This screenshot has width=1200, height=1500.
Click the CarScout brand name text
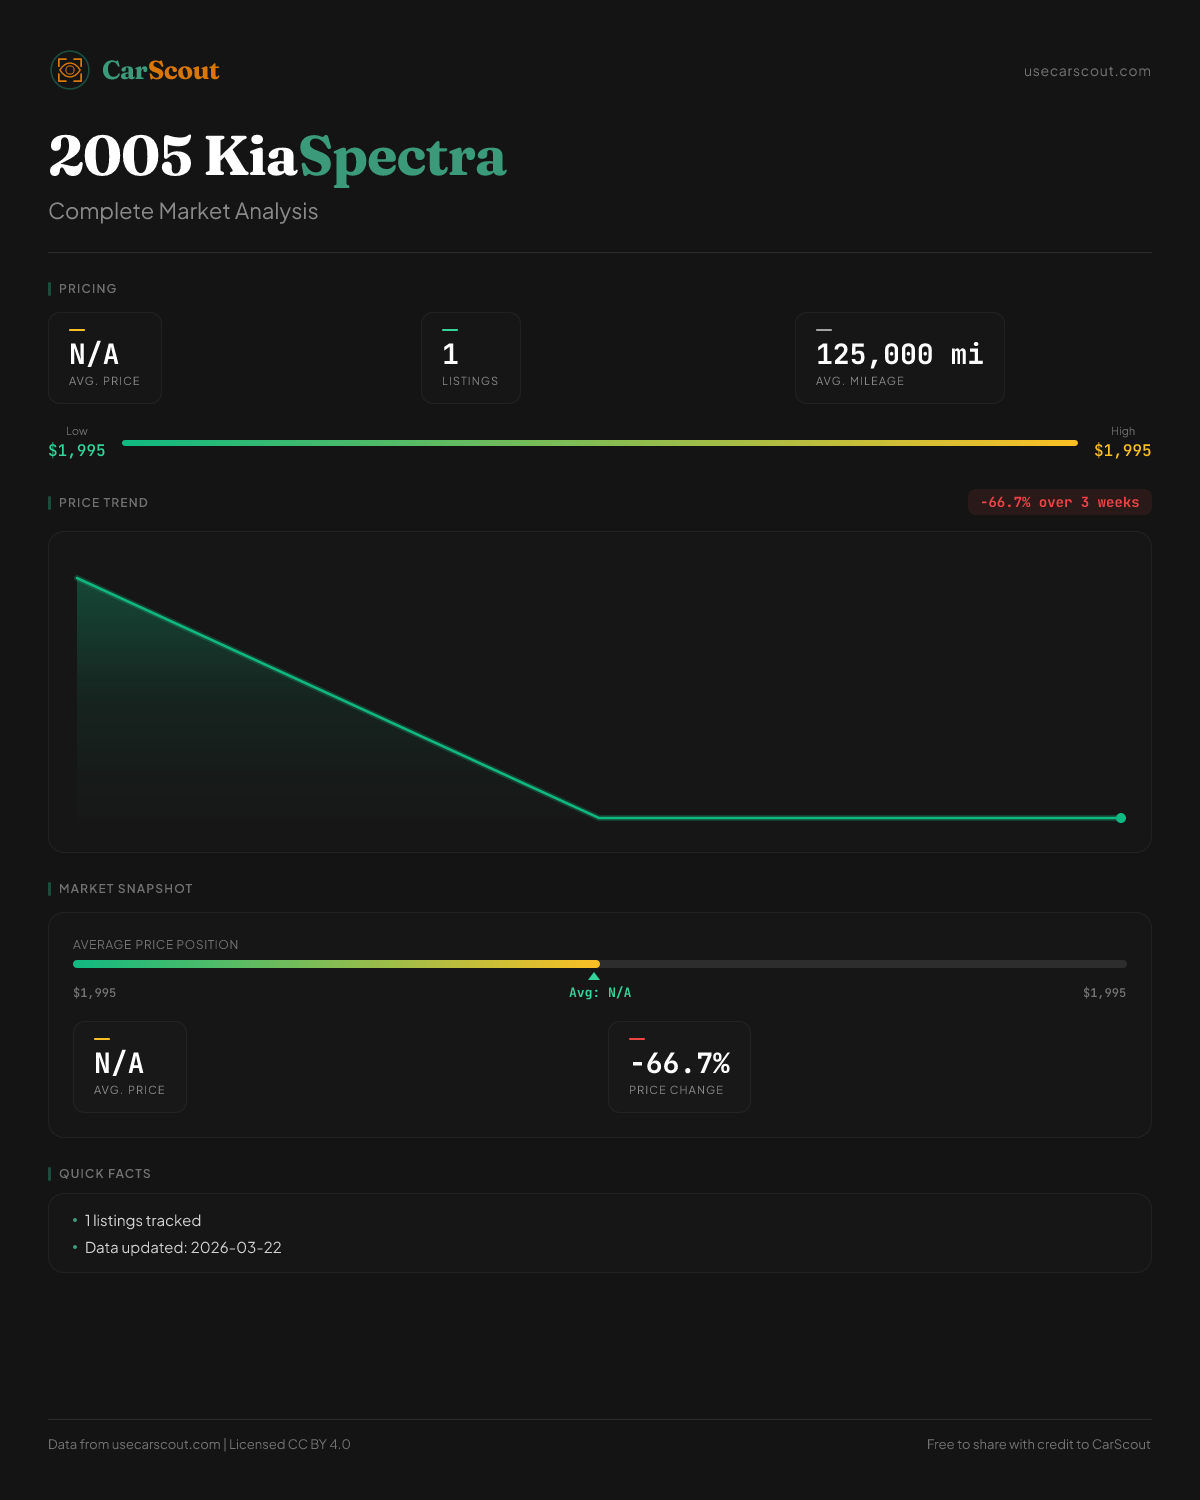tap(161, 70)
